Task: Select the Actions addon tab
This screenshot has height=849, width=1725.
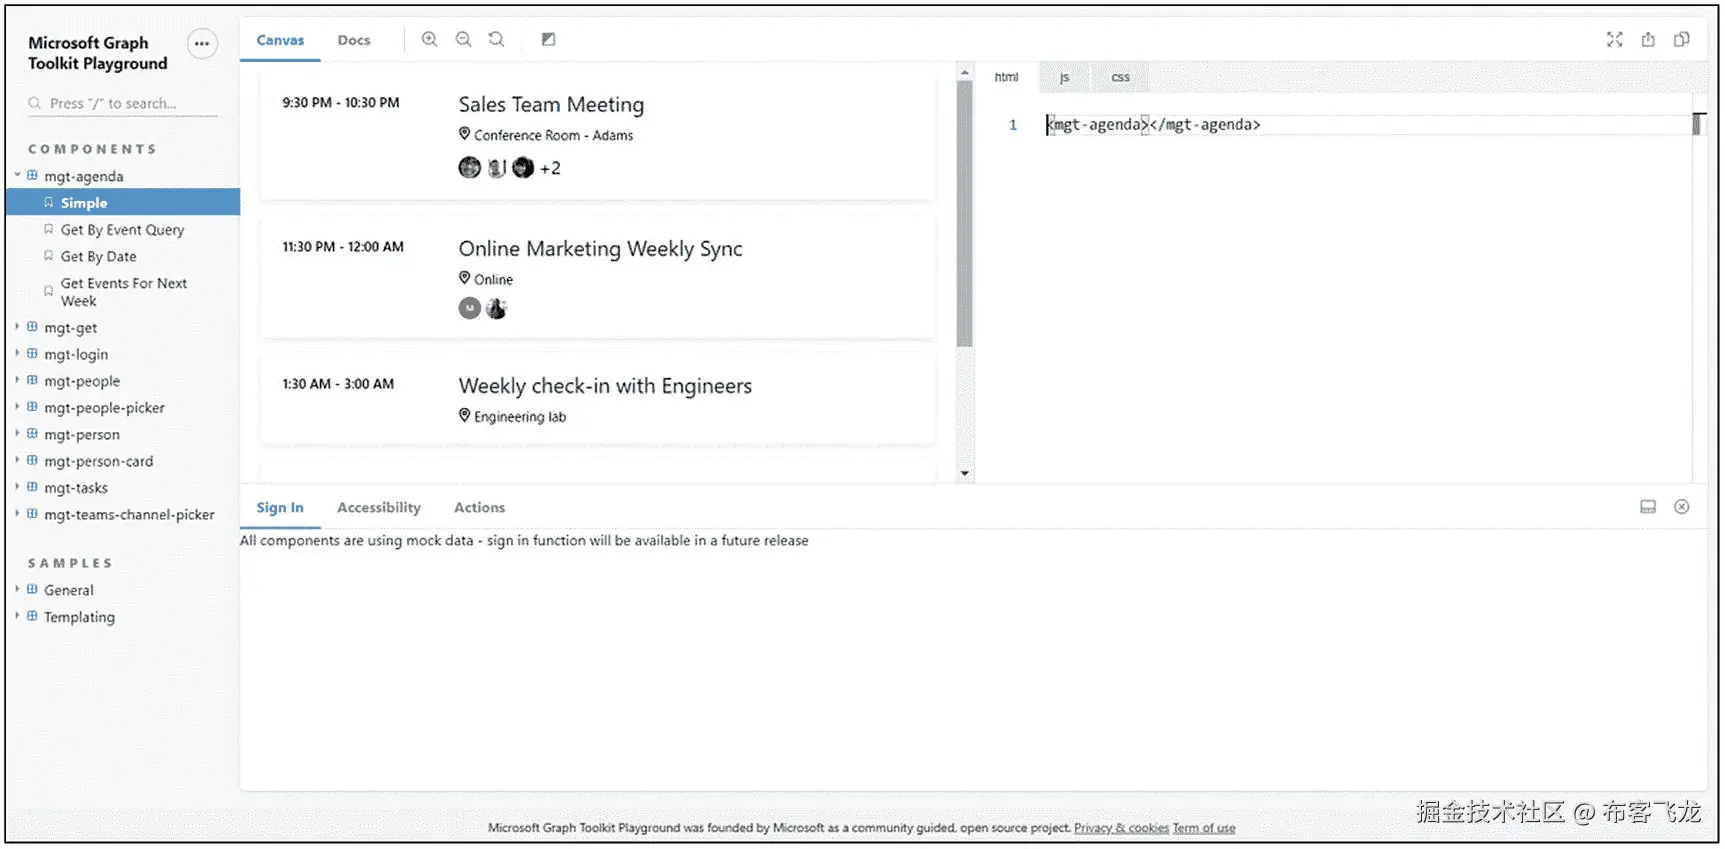Action: point(480,508)
